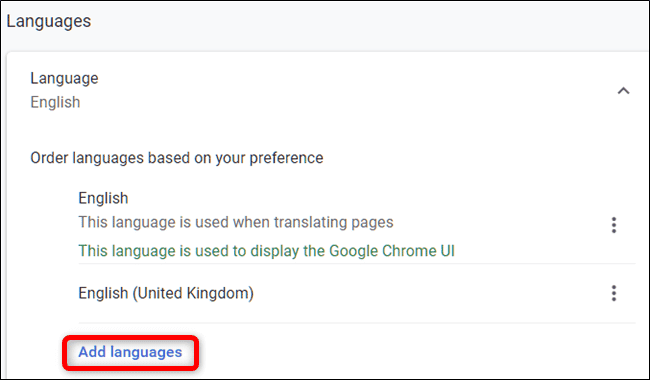Click empty card space right of Add languages
Image resolution: width=650 pixels, height=380 pixels.
[x=415, y=352]
